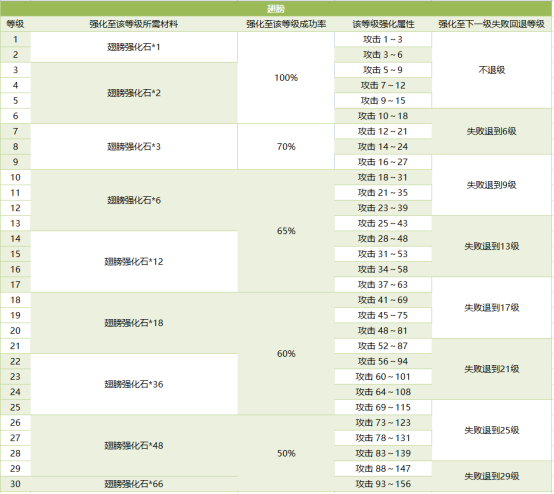The image size is (554, 494).
Task: Click the 翅膀强化石*2 cell
Action: point(134,93)
